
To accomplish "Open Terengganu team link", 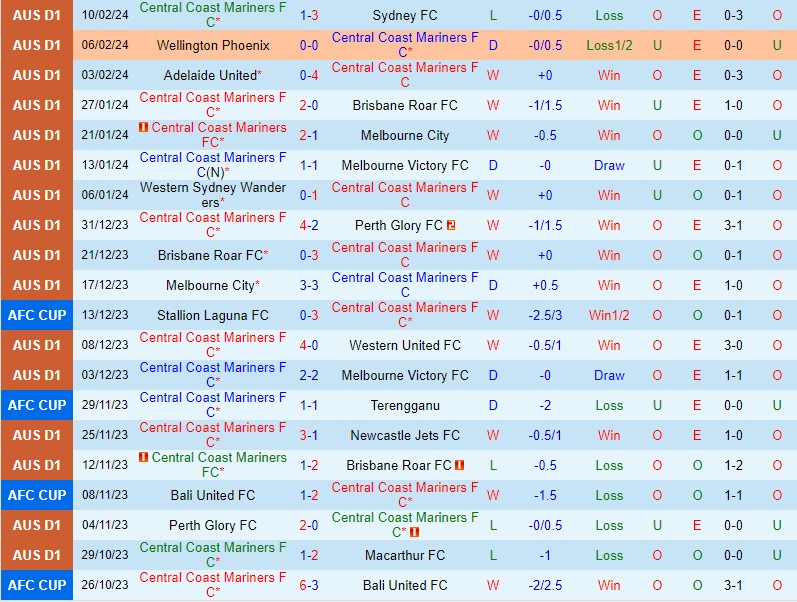I will pos(405,405).
